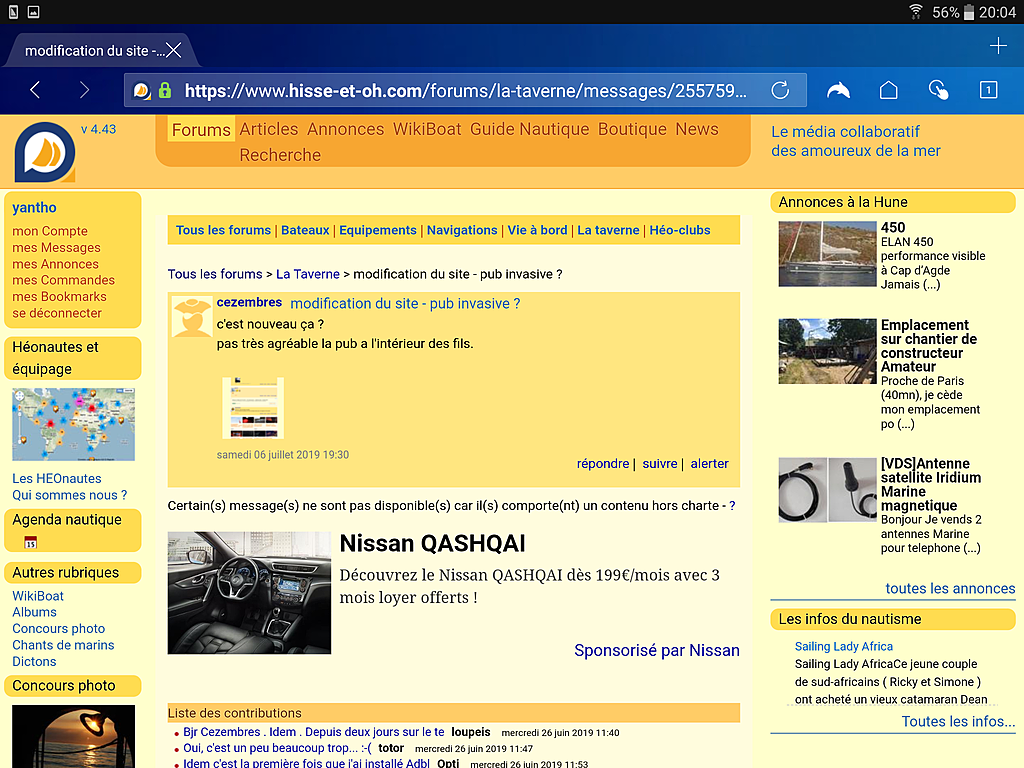This screenshot has height=768, width=1024.
Task: Select the Bateaux forum category
Action: click(305, 230)
